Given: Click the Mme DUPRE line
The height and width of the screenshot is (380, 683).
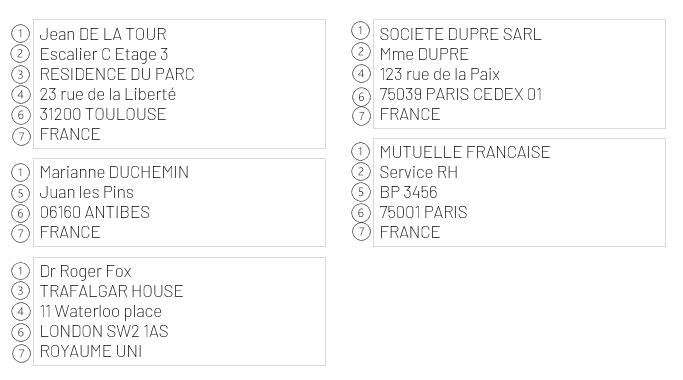Looking at the screenshot, I should point(424,54).
